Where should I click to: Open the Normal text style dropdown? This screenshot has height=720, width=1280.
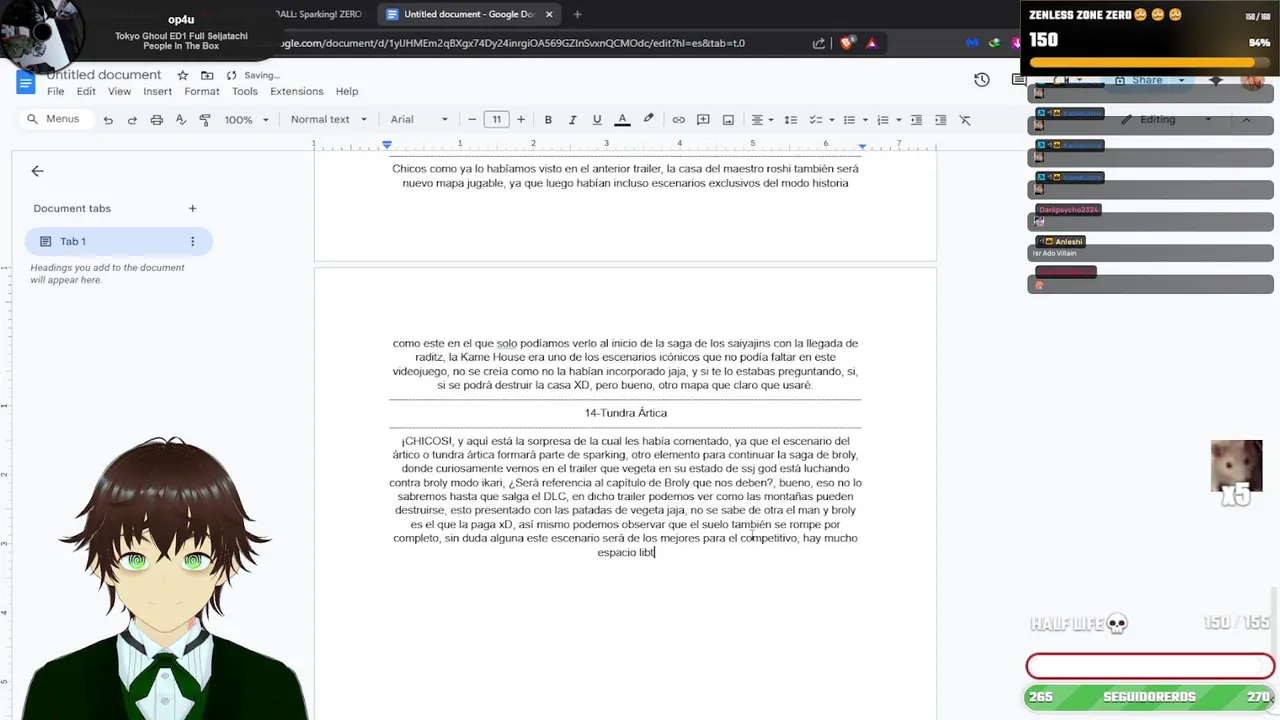[328, 120]
